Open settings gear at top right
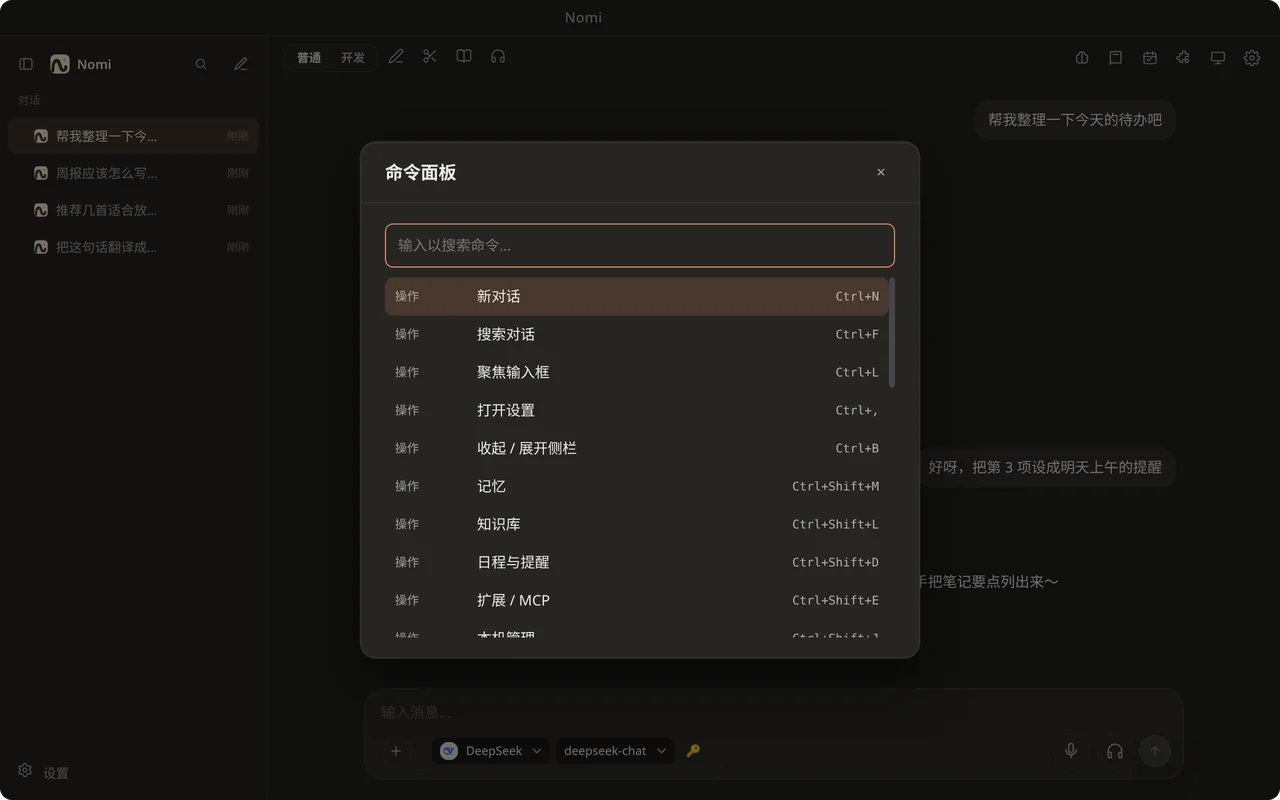 1252,58
